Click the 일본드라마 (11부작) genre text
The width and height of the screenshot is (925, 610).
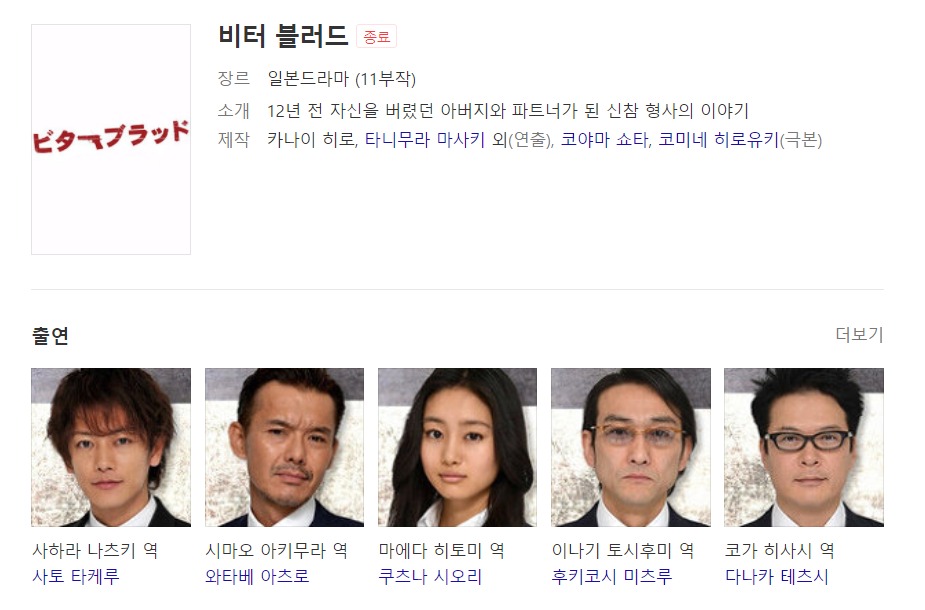[342, 78]
